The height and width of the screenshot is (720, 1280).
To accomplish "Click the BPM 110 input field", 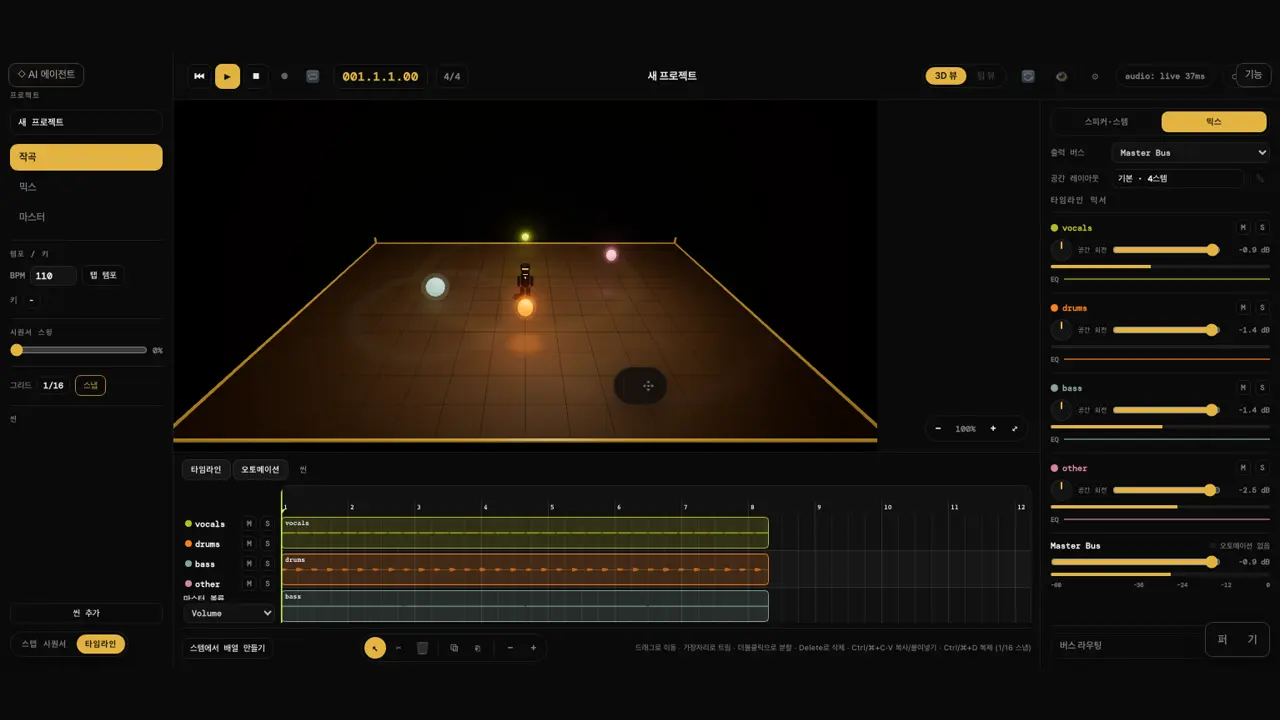I will (x=53, y=275).
